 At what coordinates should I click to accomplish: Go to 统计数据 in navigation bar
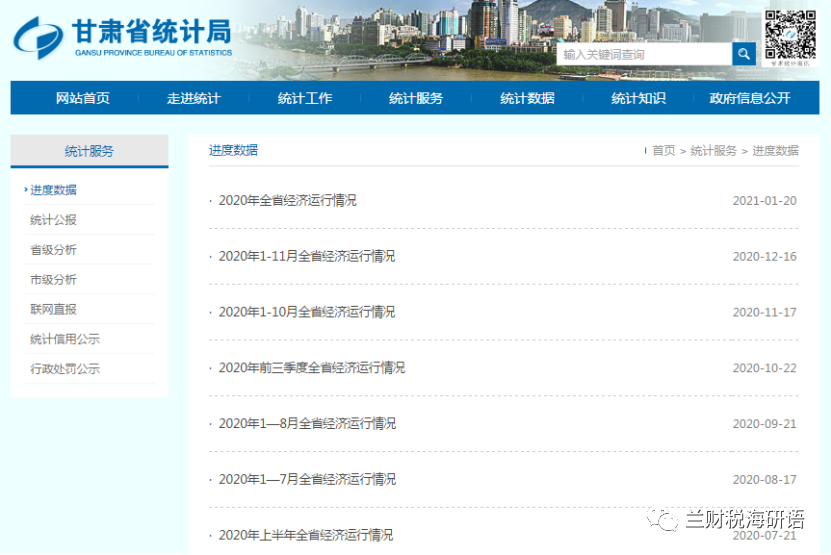click(x=527, y=98)
